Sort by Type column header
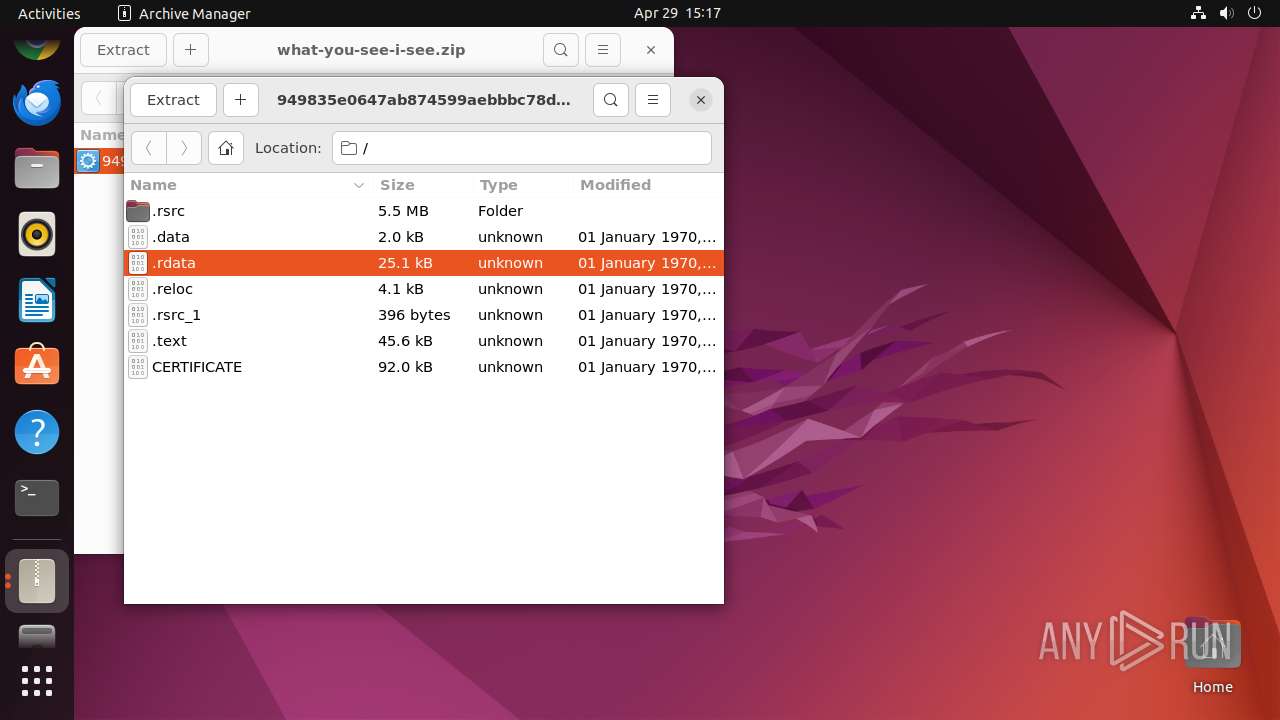 point(522,185)
